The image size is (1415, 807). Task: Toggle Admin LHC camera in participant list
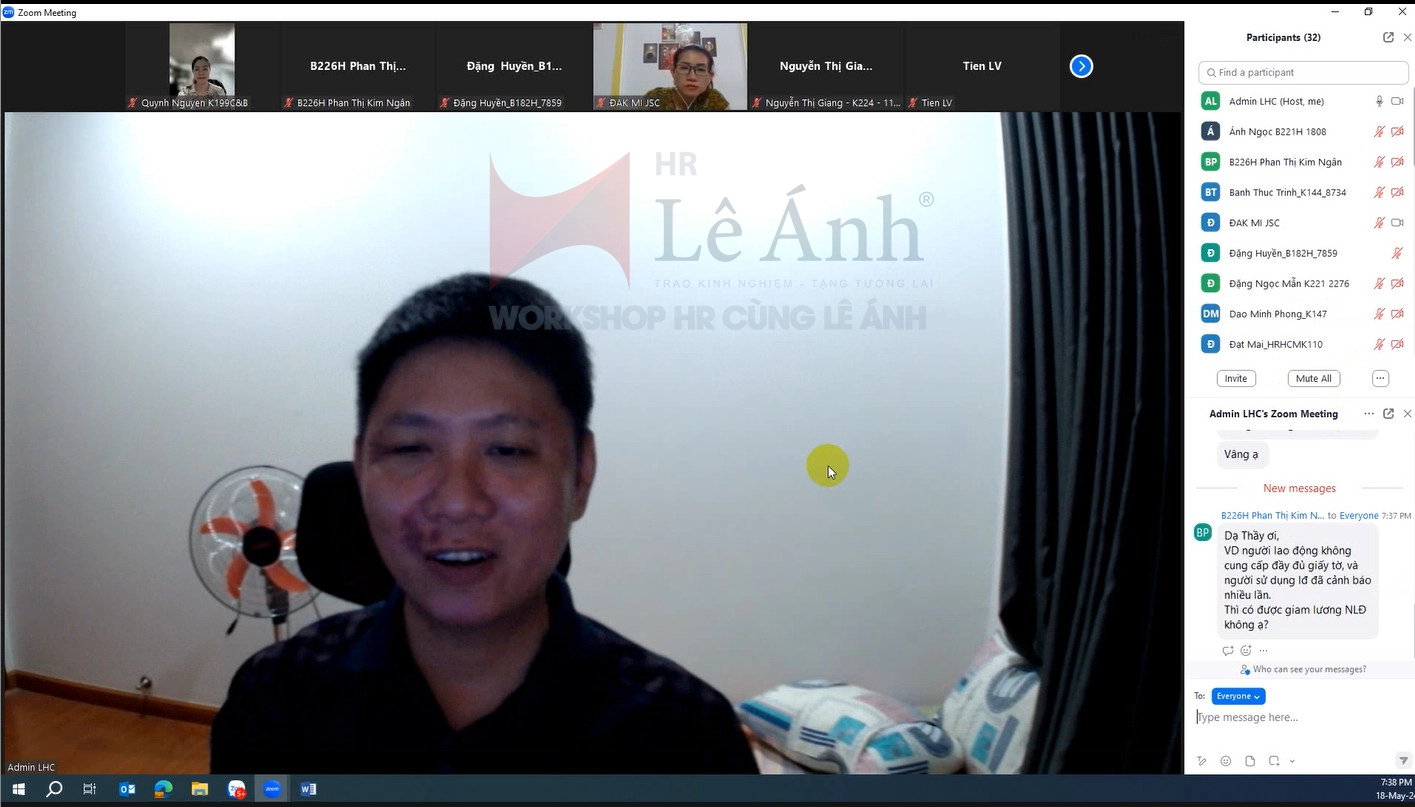[1397, 101]
